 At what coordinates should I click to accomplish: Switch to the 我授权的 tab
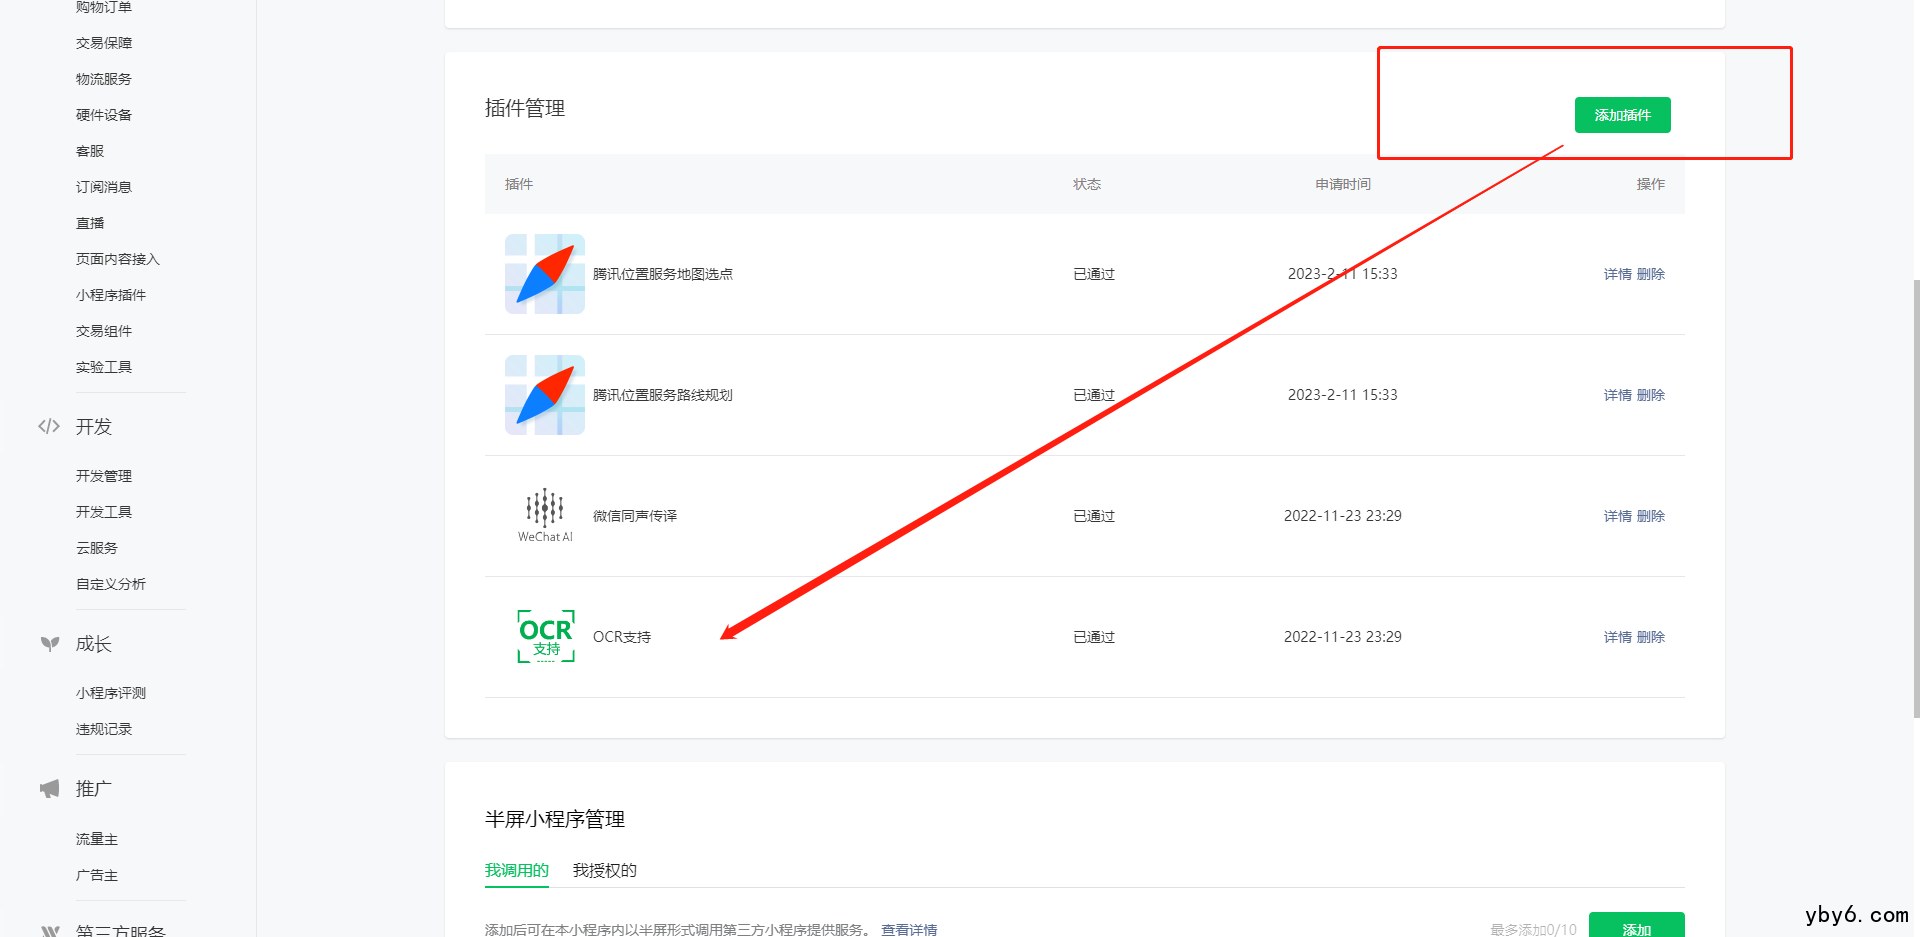(604, 870)
